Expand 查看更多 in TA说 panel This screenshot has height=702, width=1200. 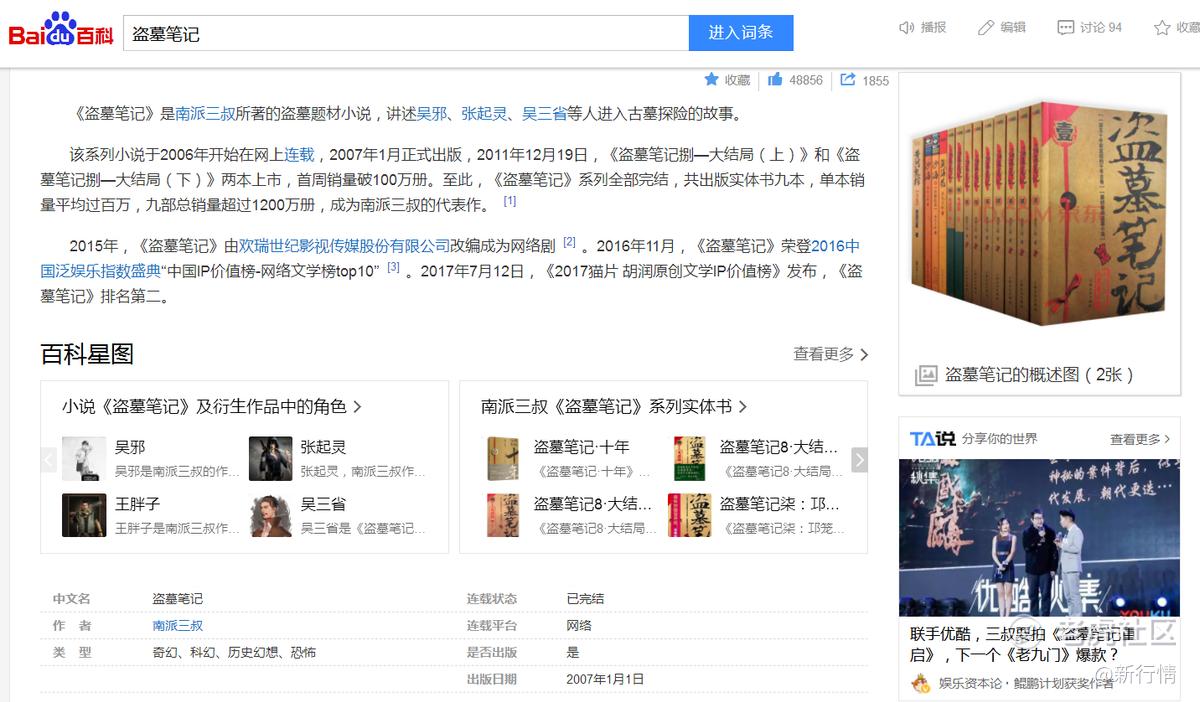pyautogui.click(x=1140, y=439)
